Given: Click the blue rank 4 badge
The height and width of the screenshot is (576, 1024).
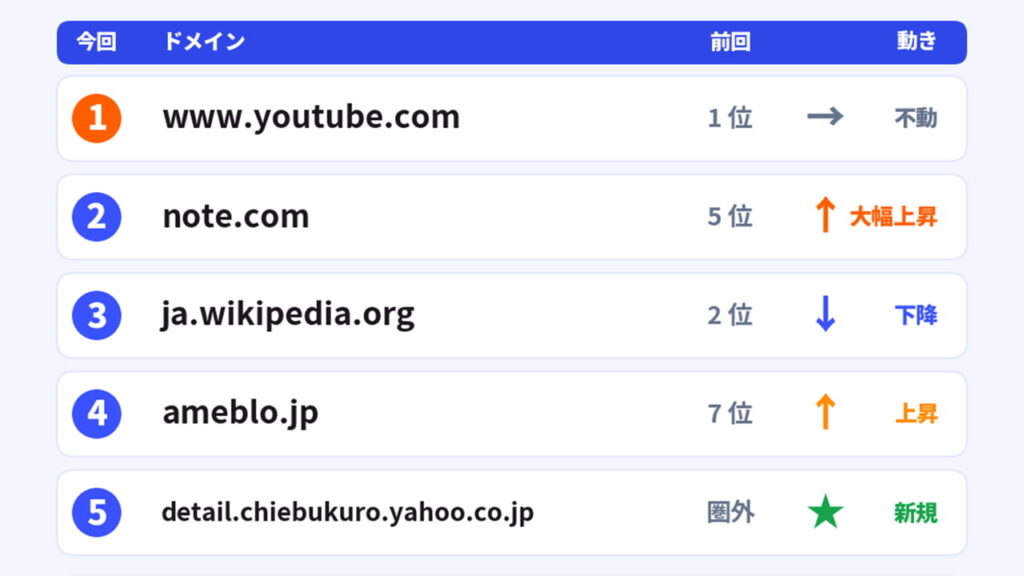Looking at the screenshot, I should coord(97,413).
